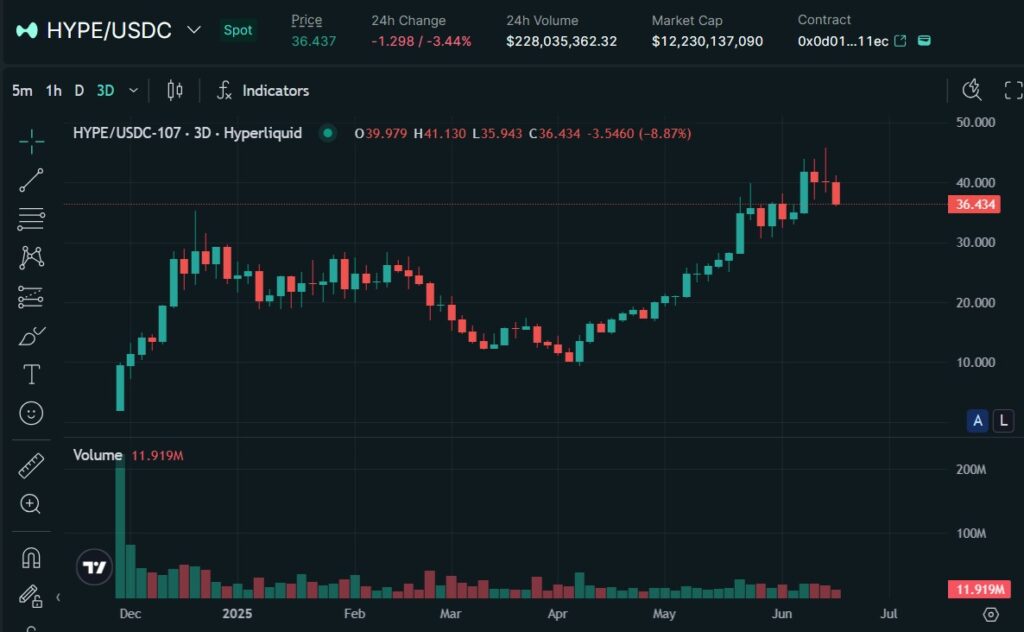This screenshot has width=1024, height=632.
Task: Switch to 5m timeframe
Action: click(x=22, y=91)
